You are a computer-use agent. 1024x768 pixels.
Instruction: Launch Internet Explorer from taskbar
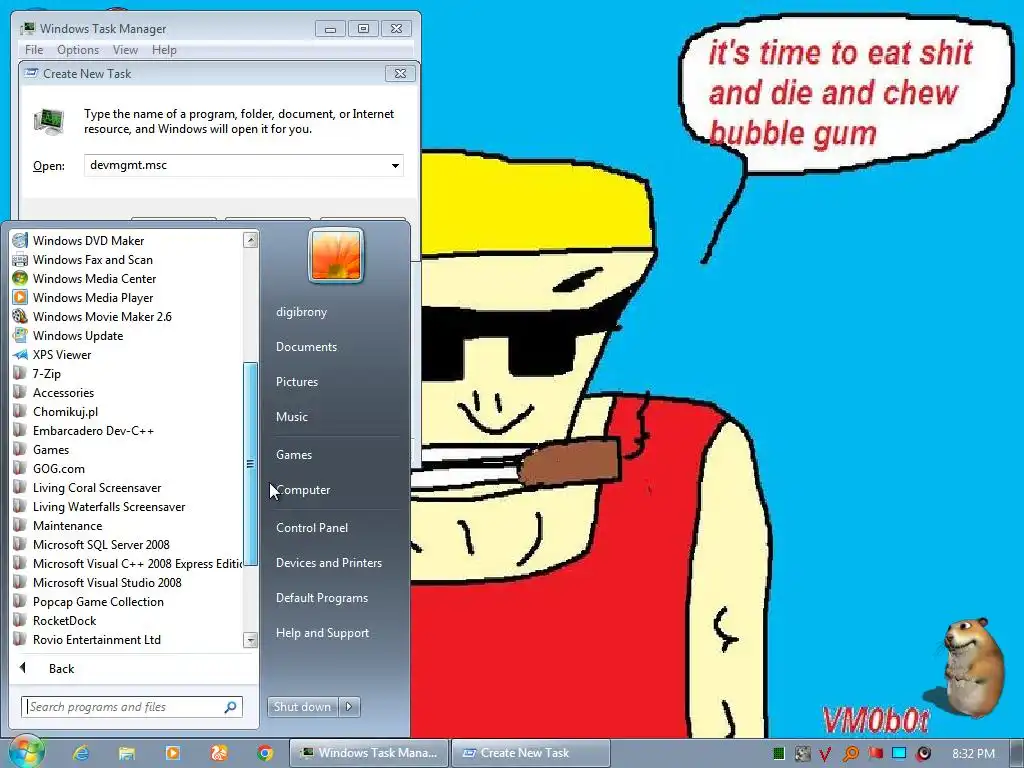click(x=81, y=753)
